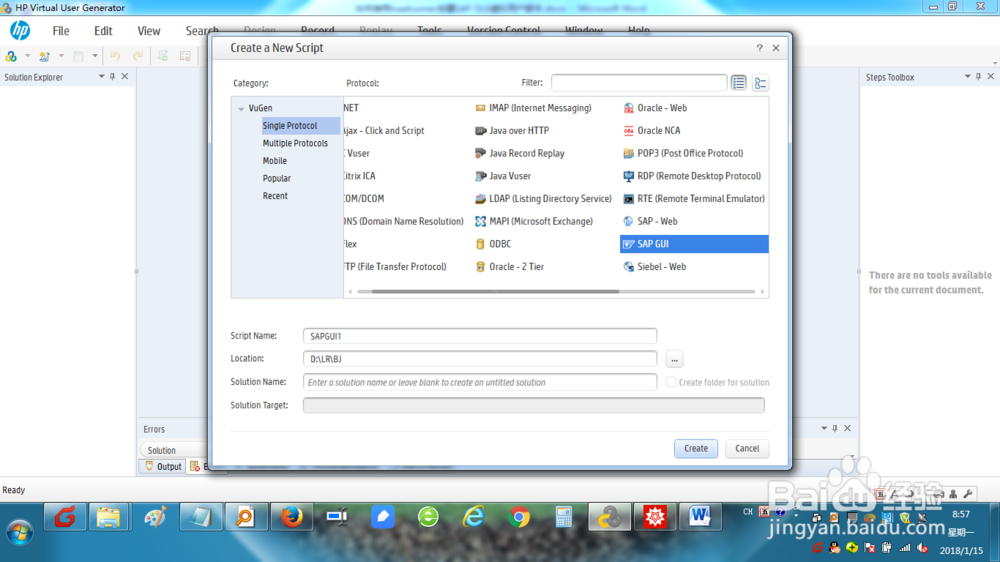Select Oracle NCA protocol
Image resolution: width=1000 pixels, height=562 pixels.
pyautogui.click(x=652, y=130)
